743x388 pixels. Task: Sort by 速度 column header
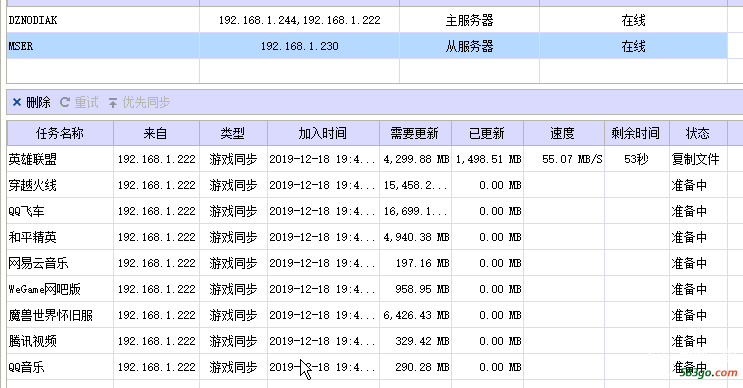[x=564, y=133]
